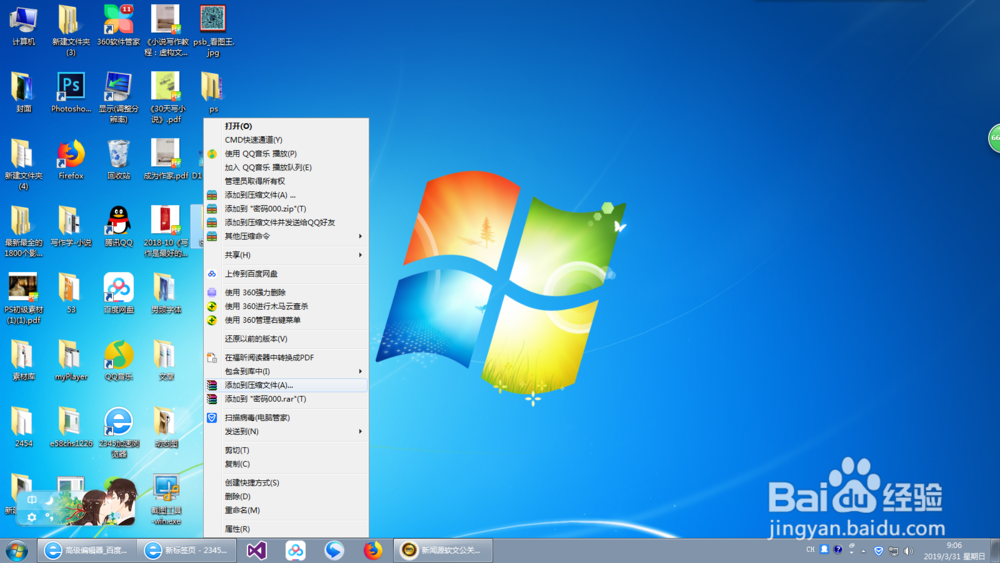Viewport: 1000px width, 563px height.
Task: Choose 管理员取得所有权 menu entry
Action: tap(286, 181)
